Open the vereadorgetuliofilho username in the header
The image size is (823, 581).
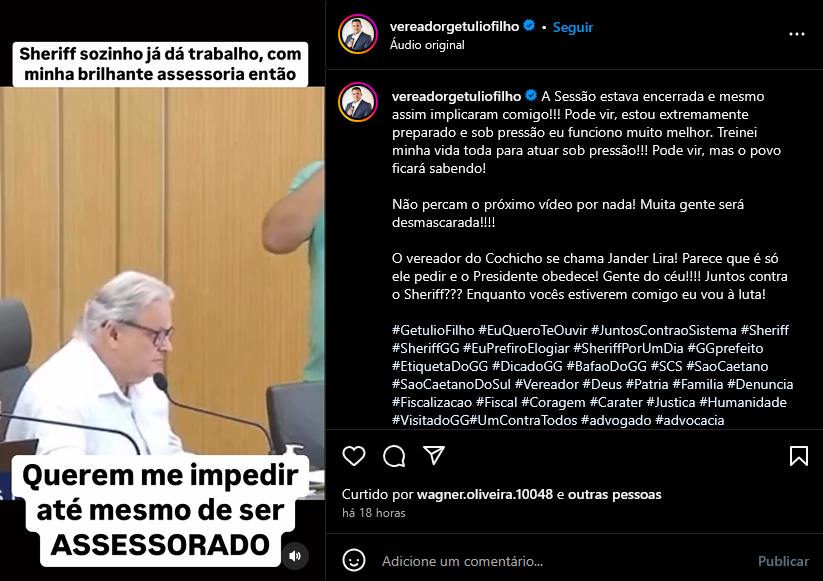[455, 26]
